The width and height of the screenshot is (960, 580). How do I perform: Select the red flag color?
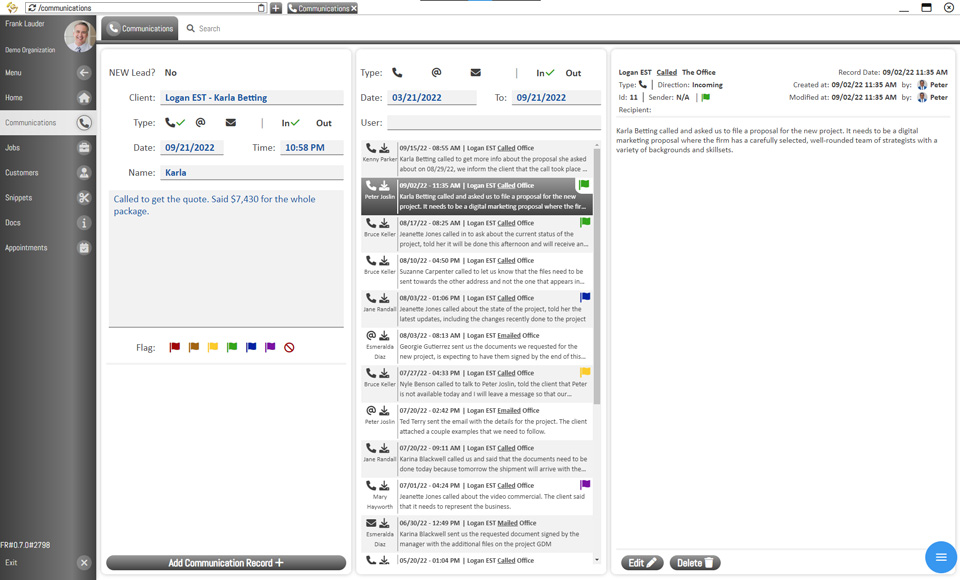(x=174, y=347)
